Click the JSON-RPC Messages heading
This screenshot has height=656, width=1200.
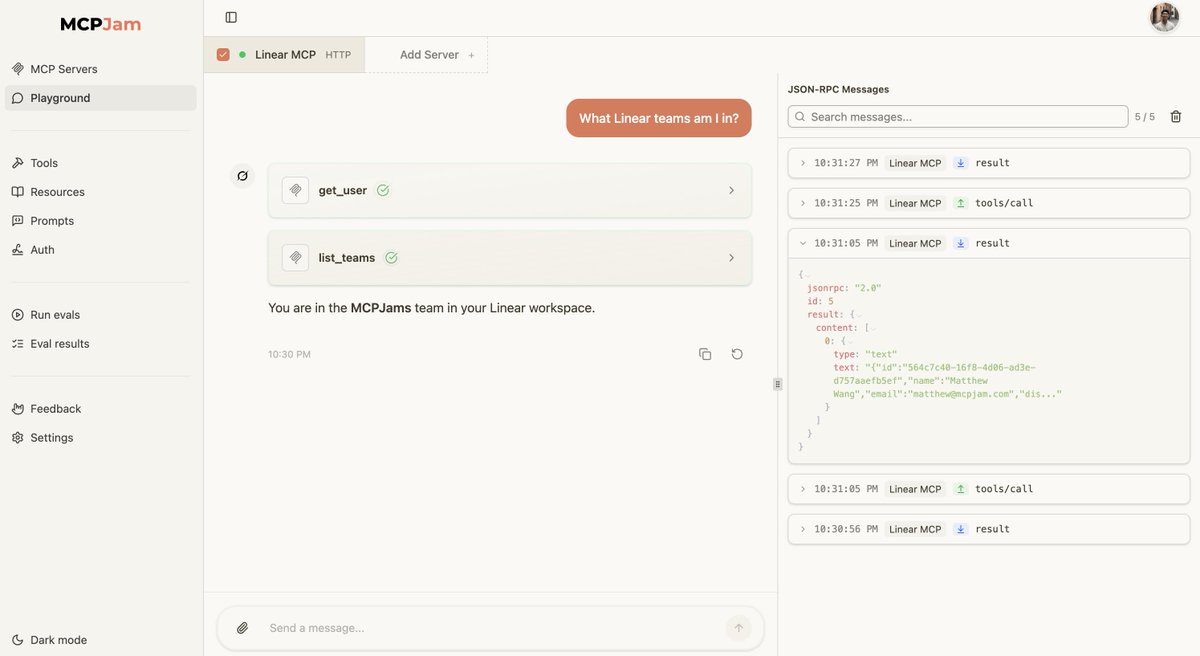(838, 89)
